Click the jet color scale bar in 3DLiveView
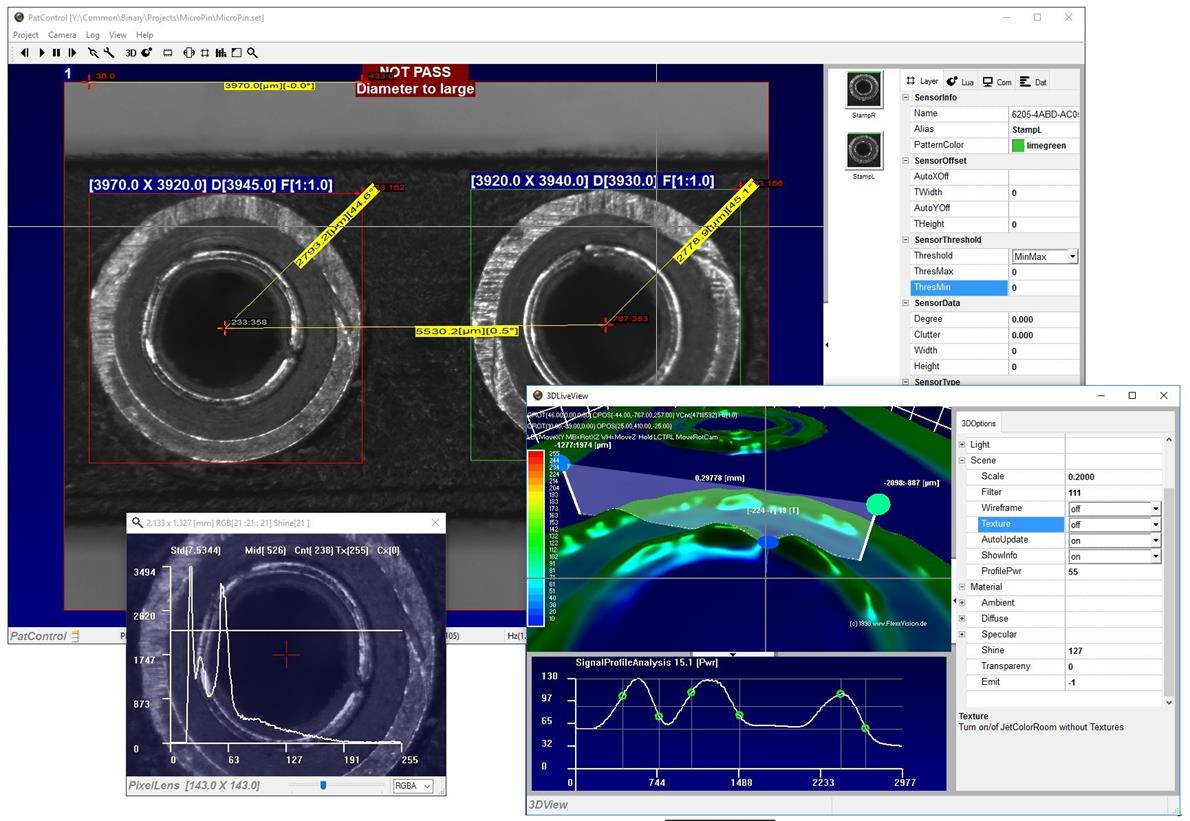 tap(536, 538)
